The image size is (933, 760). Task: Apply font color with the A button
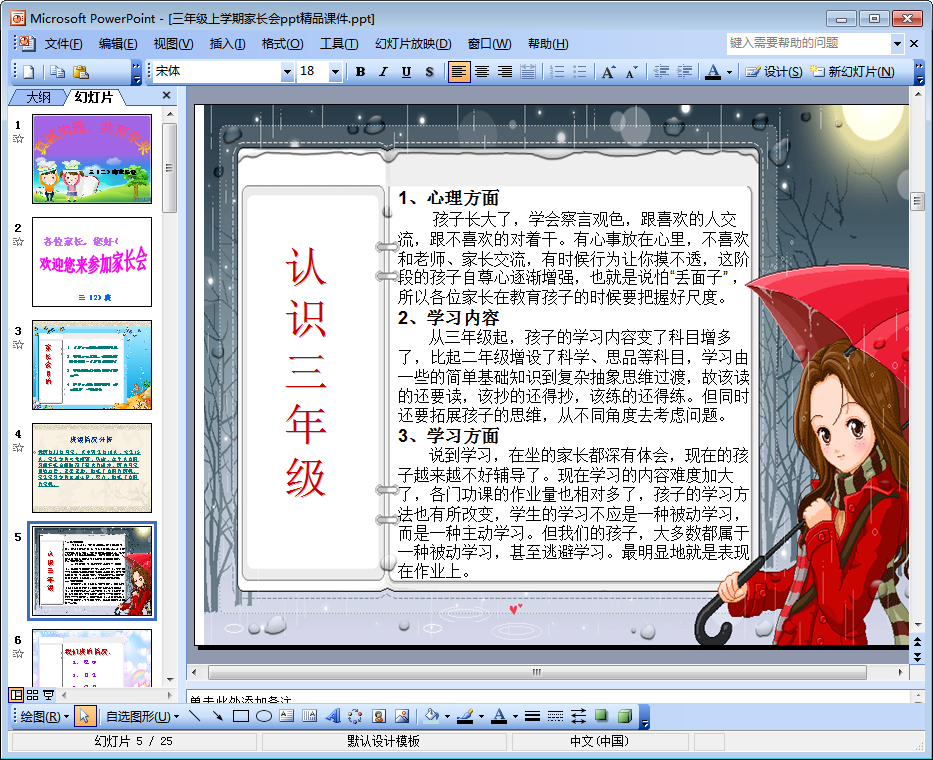[713, 72]
